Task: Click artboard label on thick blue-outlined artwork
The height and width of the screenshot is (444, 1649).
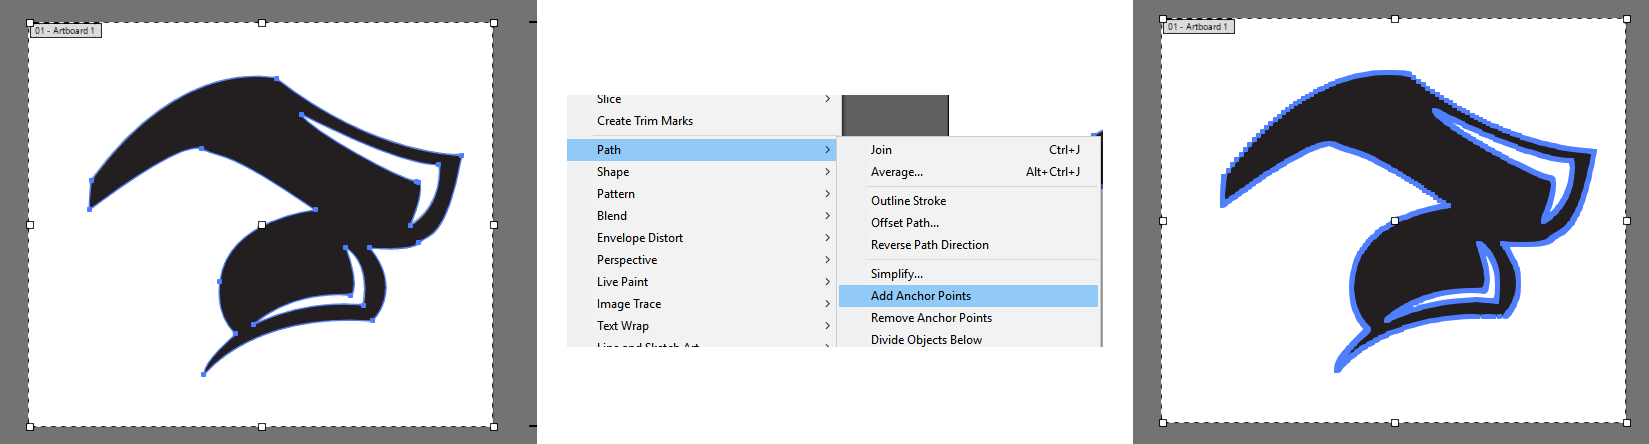Action: (1198, 27)
